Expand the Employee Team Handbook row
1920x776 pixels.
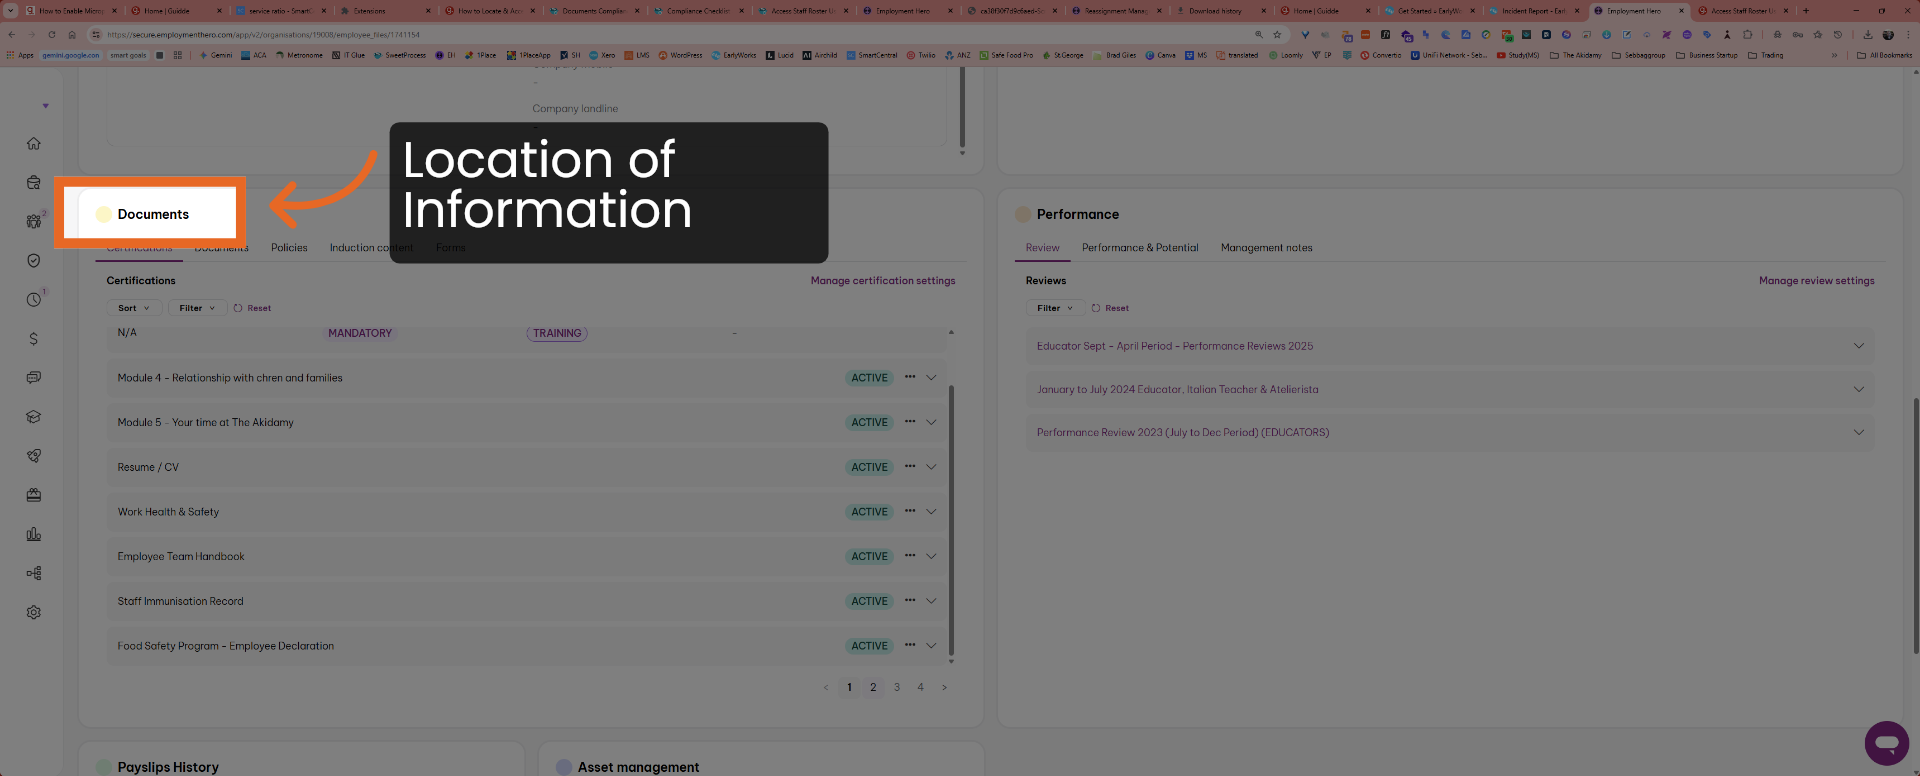point(931,556)
